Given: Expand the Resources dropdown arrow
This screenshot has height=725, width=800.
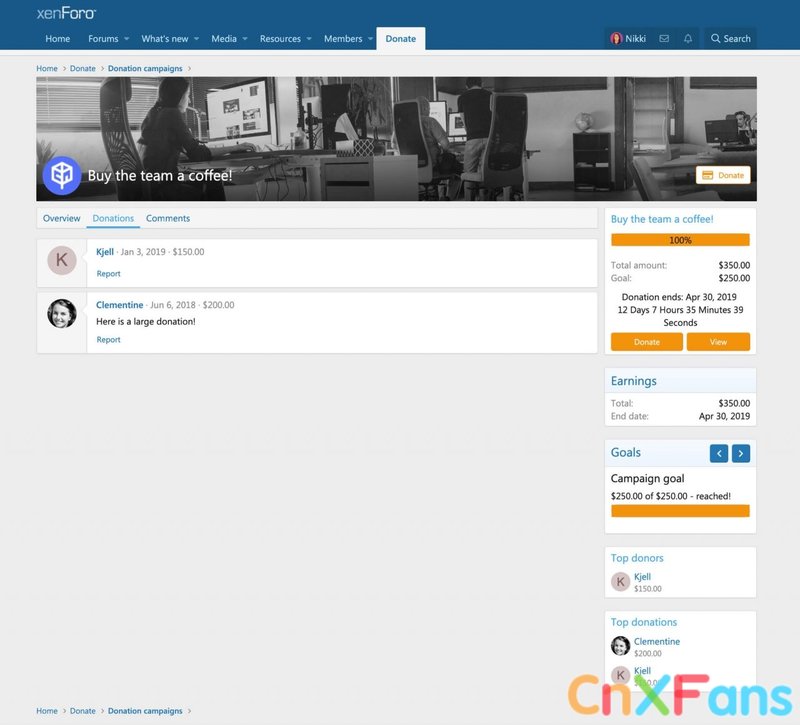Looking at the screenshot, I should point(309,39).
